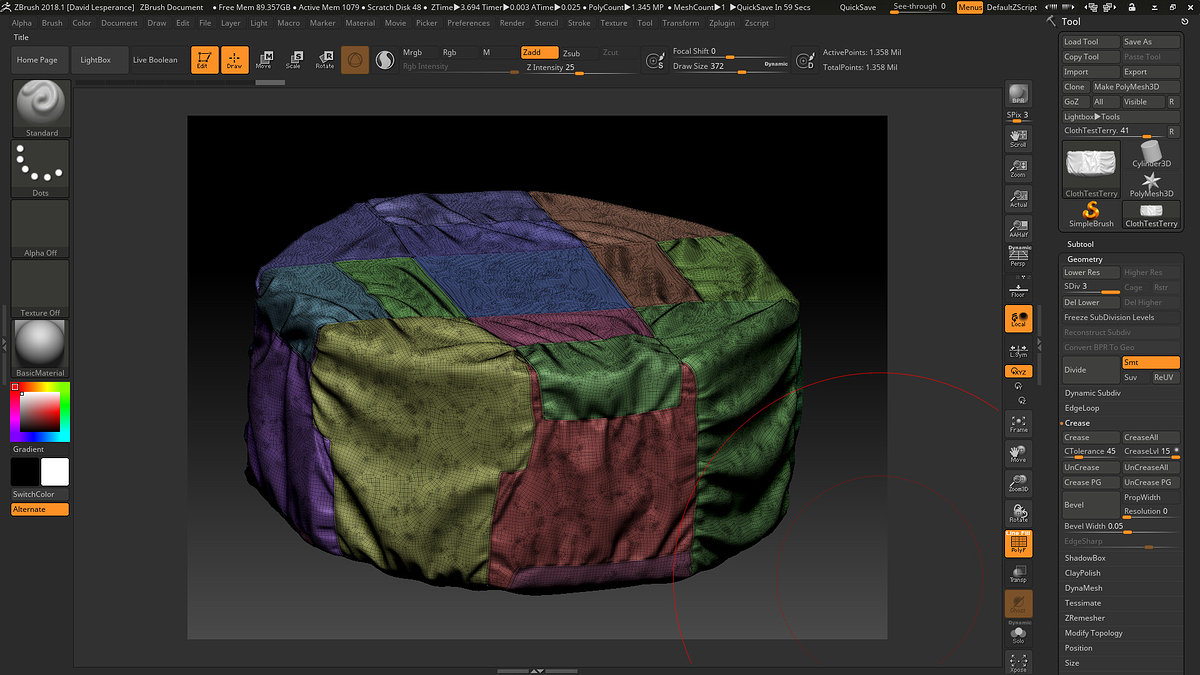Toggle XYZ rotation mode
This screenshot has width=1200, height=675.
(1018, 371)
